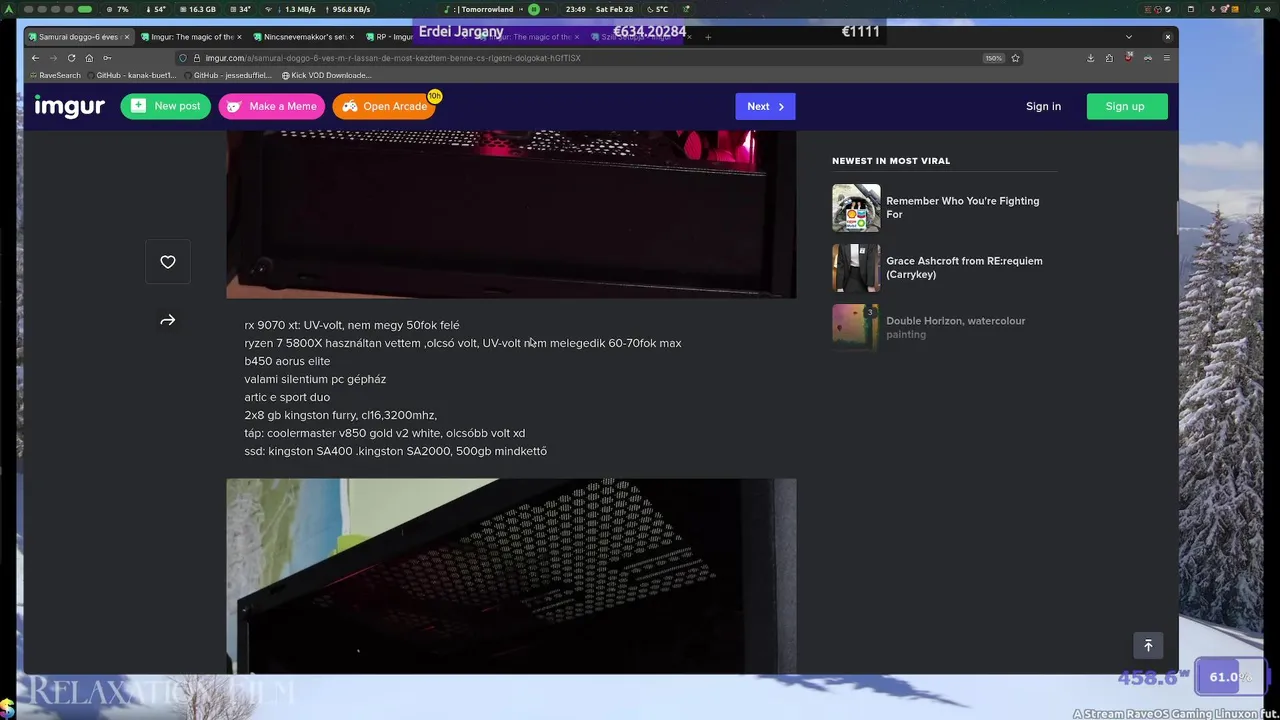Like the post with the heart icon
The height and width of the screenshot is (720, 1280).
pos(168,262)
